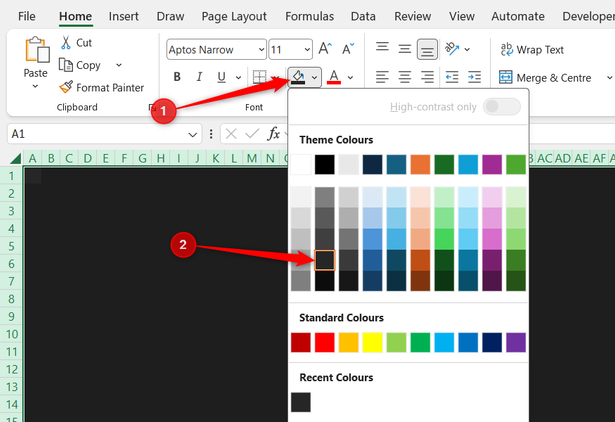This screenshot has height=422, width=615.
Task: Select the recent dark grey colour swatch
Action: pos(301,402)
